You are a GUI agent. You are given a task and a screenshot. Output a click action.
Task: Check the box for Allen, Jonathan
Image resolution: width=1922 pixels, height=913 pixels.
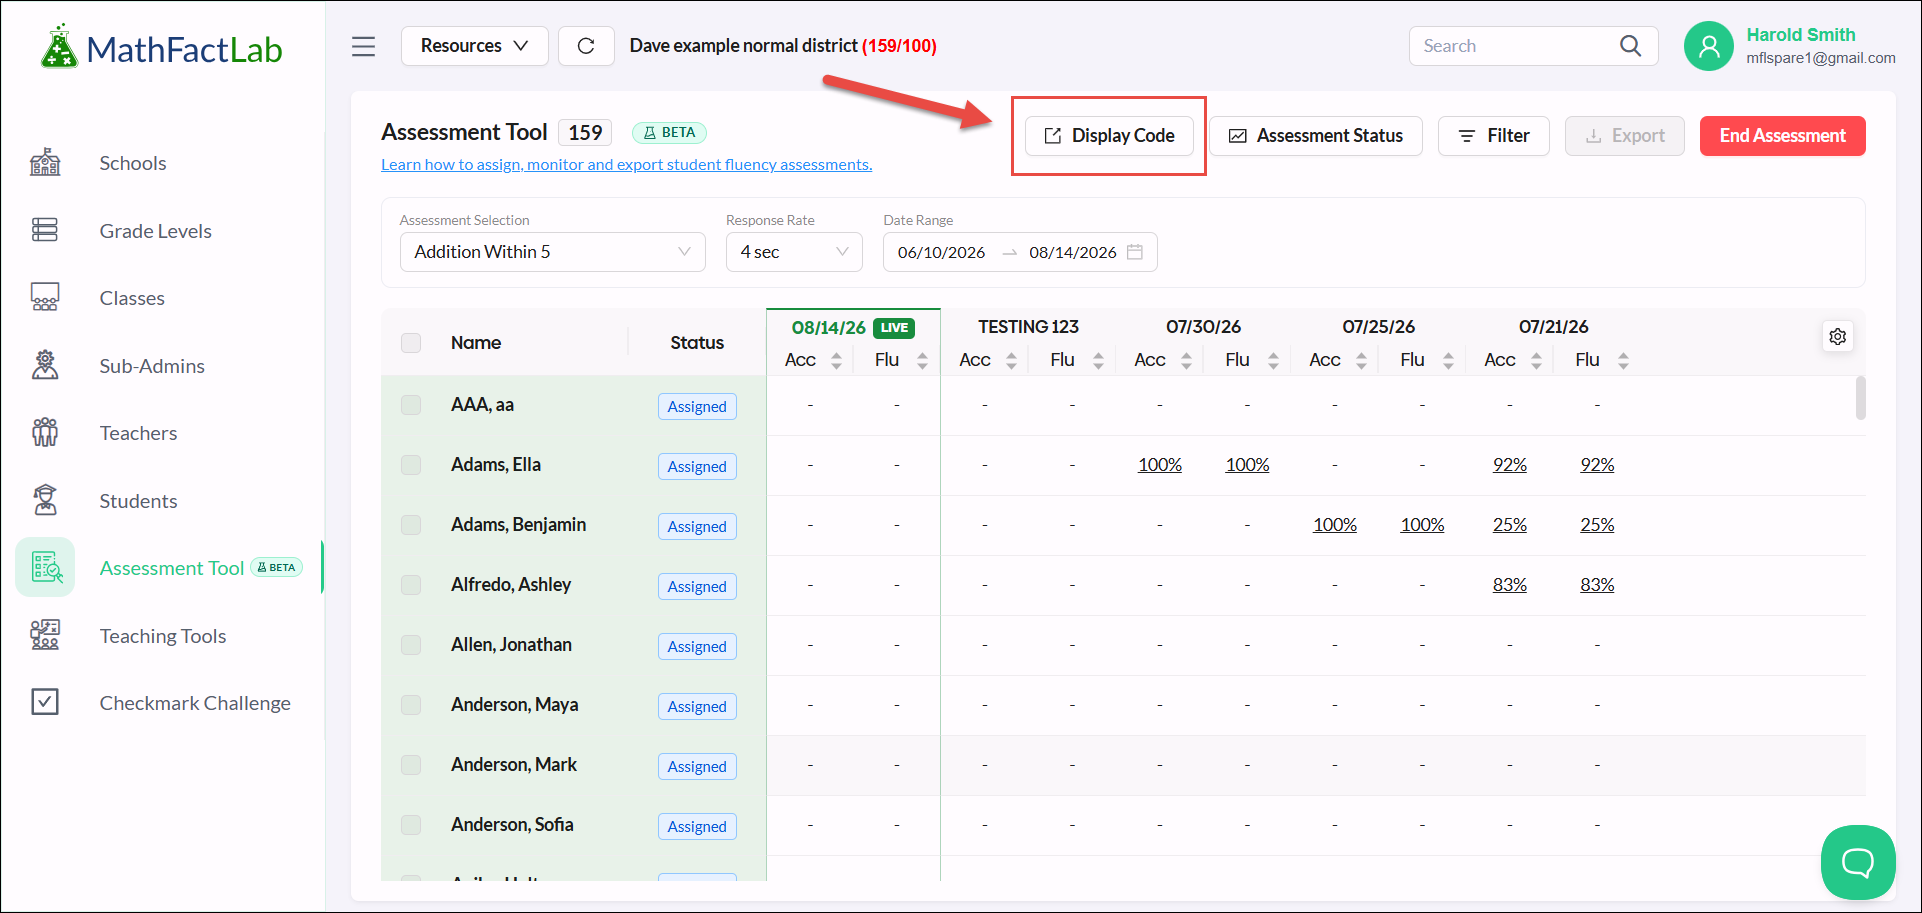[411, 645]
